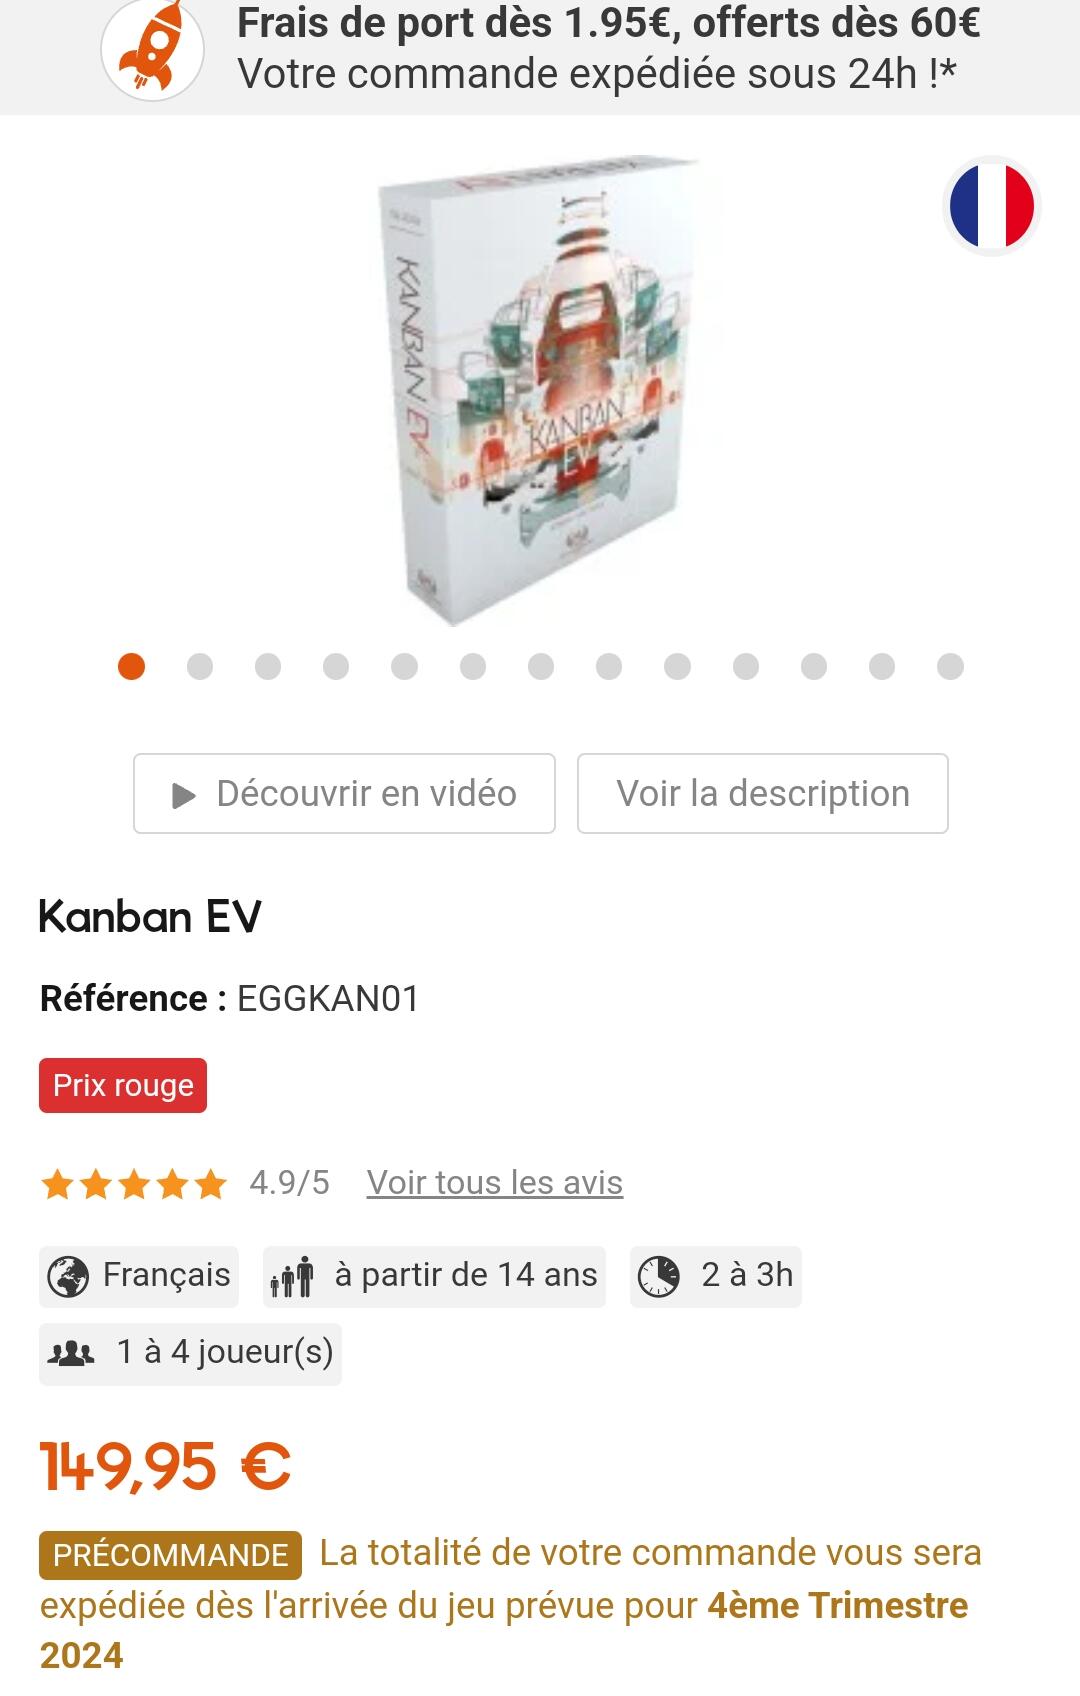Image resolution: width=1080 pixels, height=1696 pixels.
Task: Click the play triangle in Découvrir en vidéo
Action: click(x=183, y=795)
